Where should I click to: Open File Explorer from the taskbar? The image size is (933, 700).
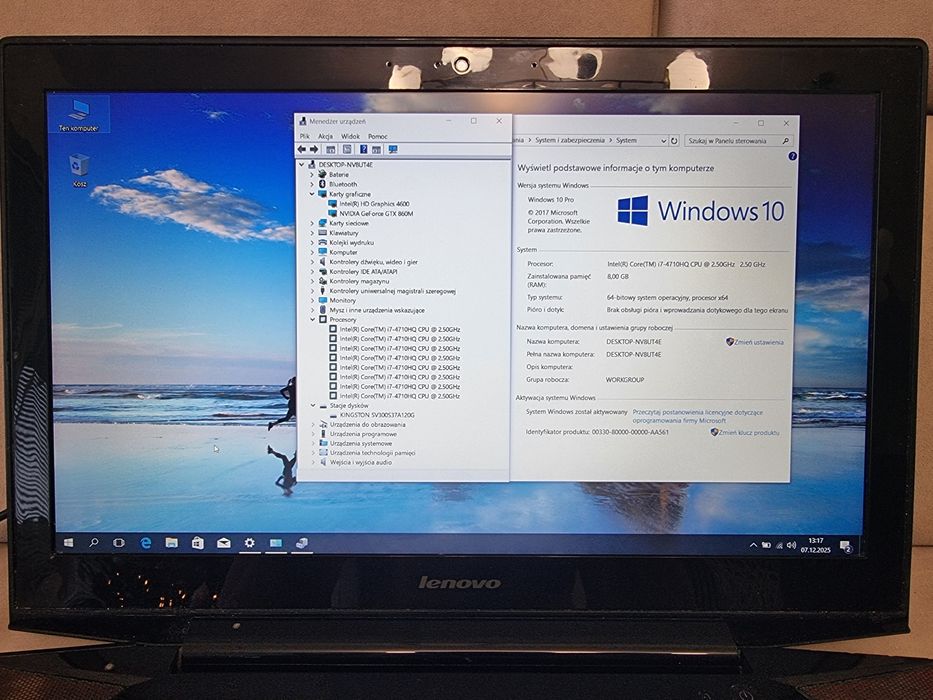171,543
